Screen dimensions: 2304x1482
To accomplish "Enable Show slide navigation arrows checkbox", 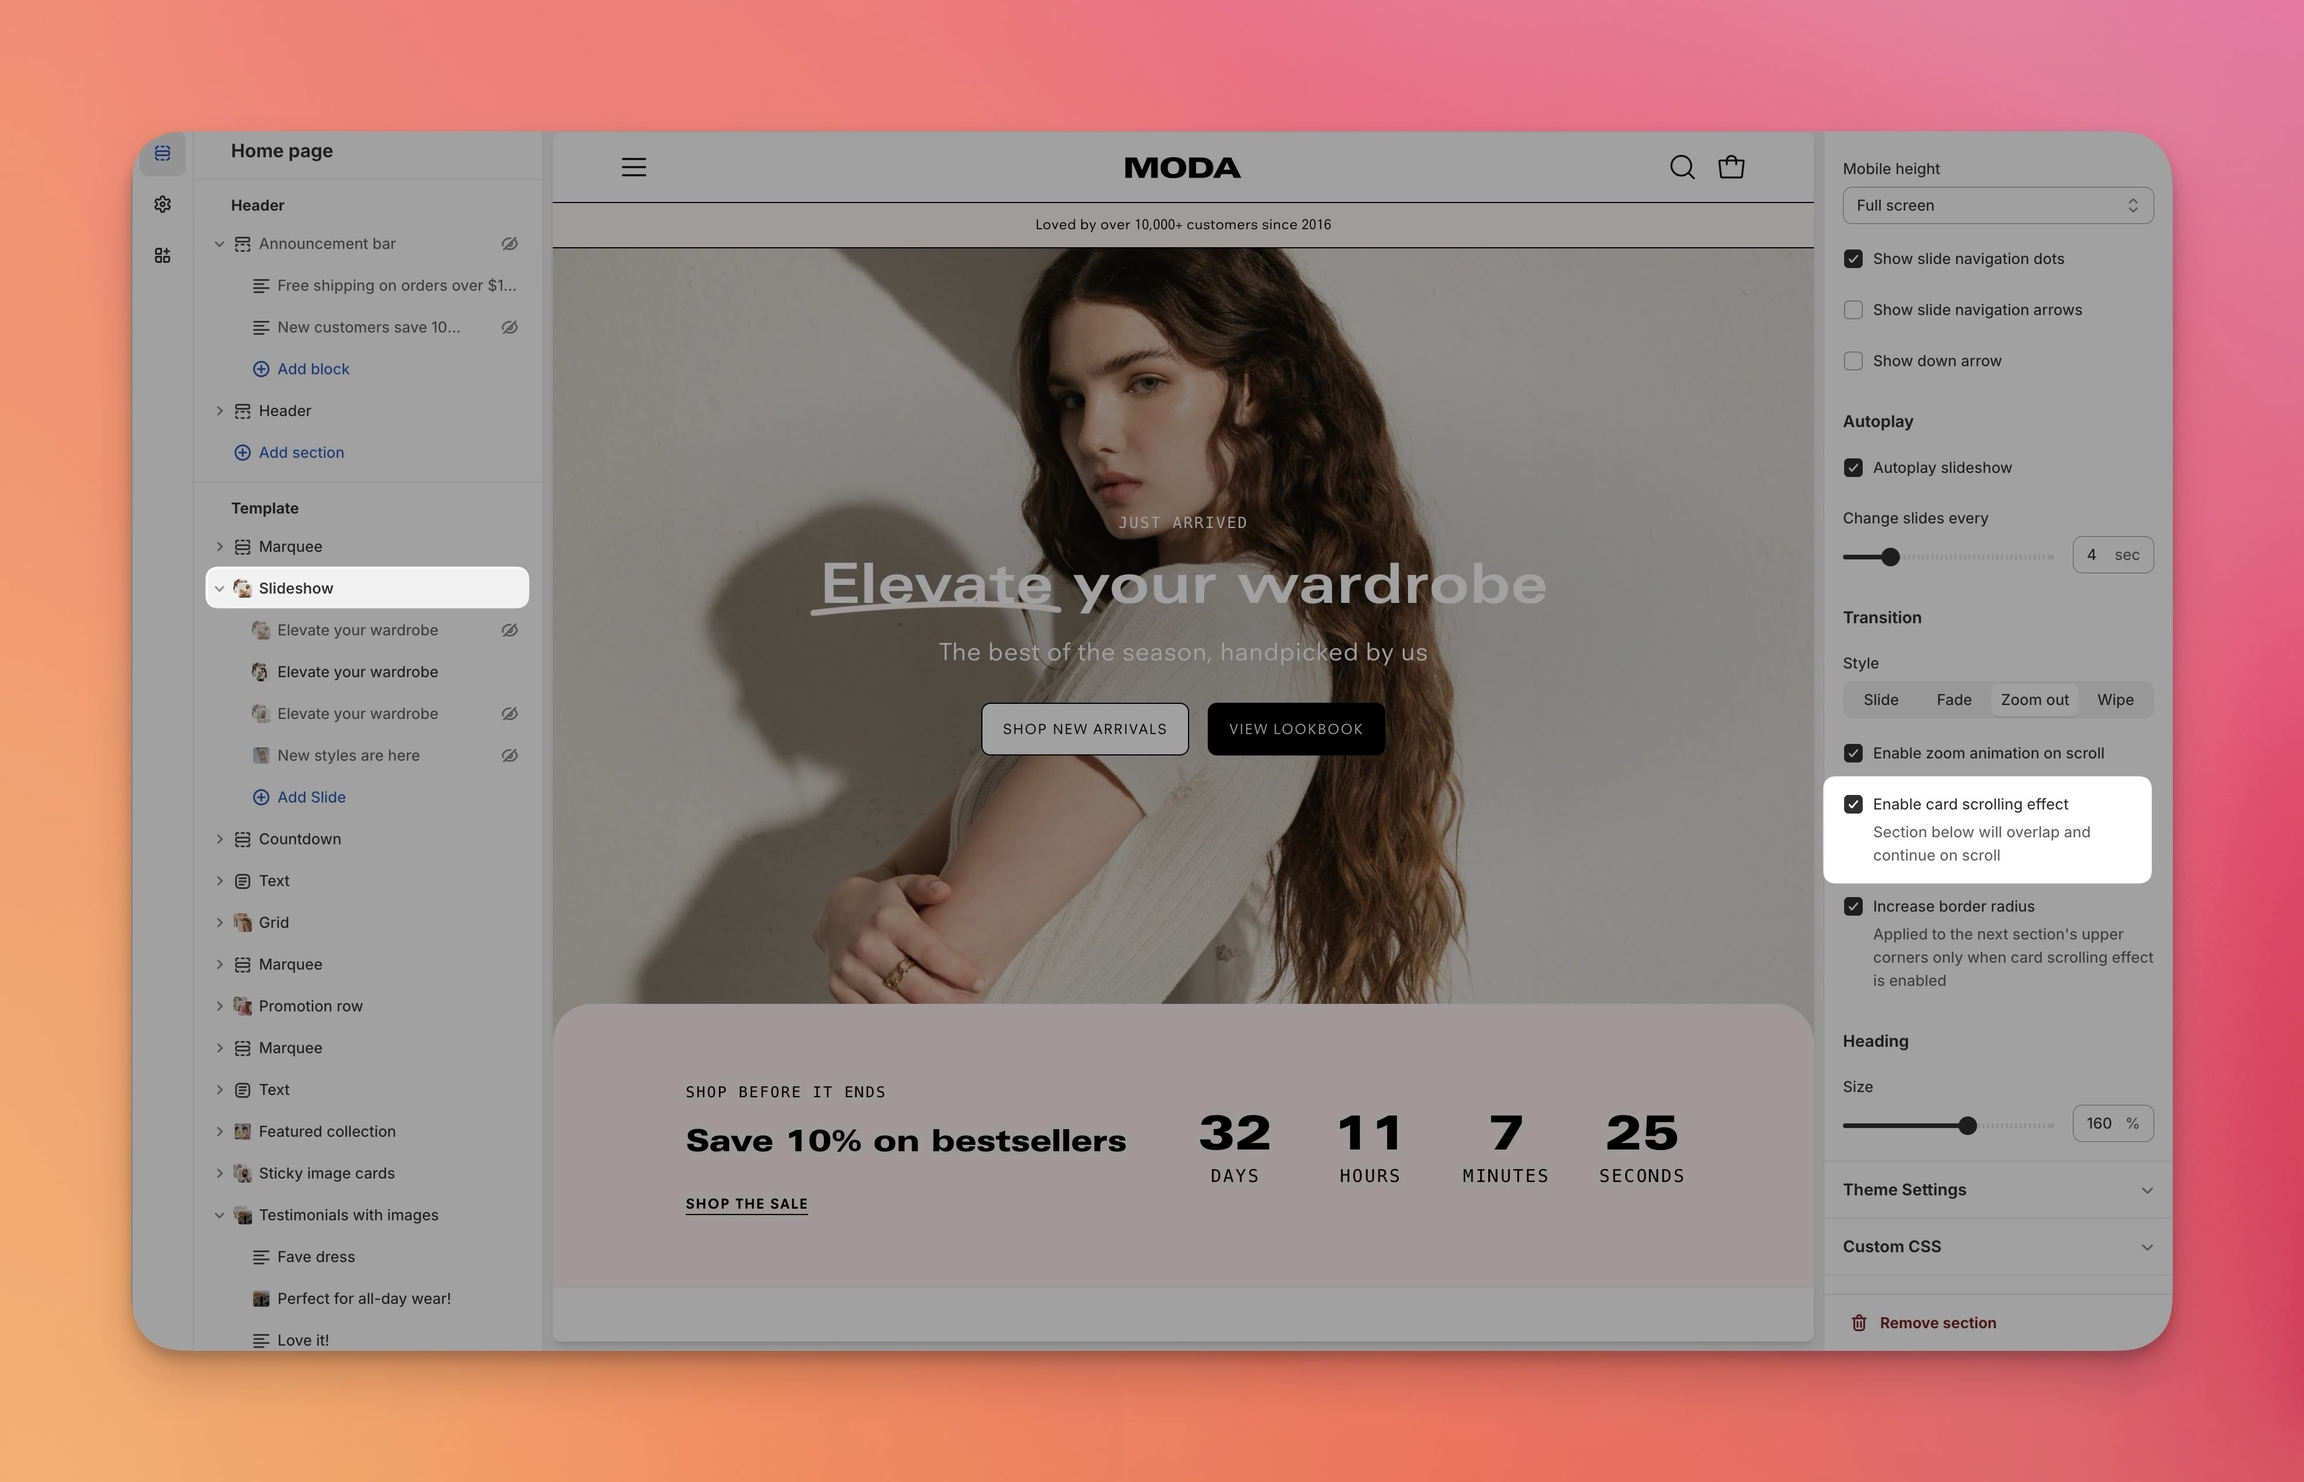I will tap(1853, 310).
